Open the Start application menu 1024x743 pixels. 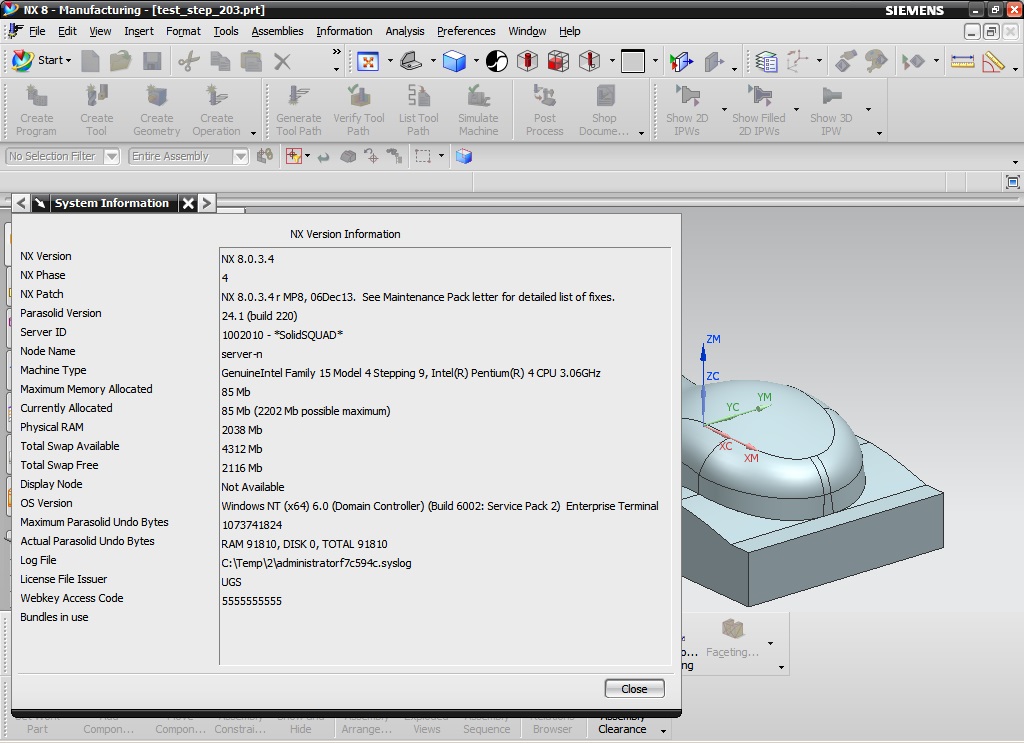pos(41,60)
